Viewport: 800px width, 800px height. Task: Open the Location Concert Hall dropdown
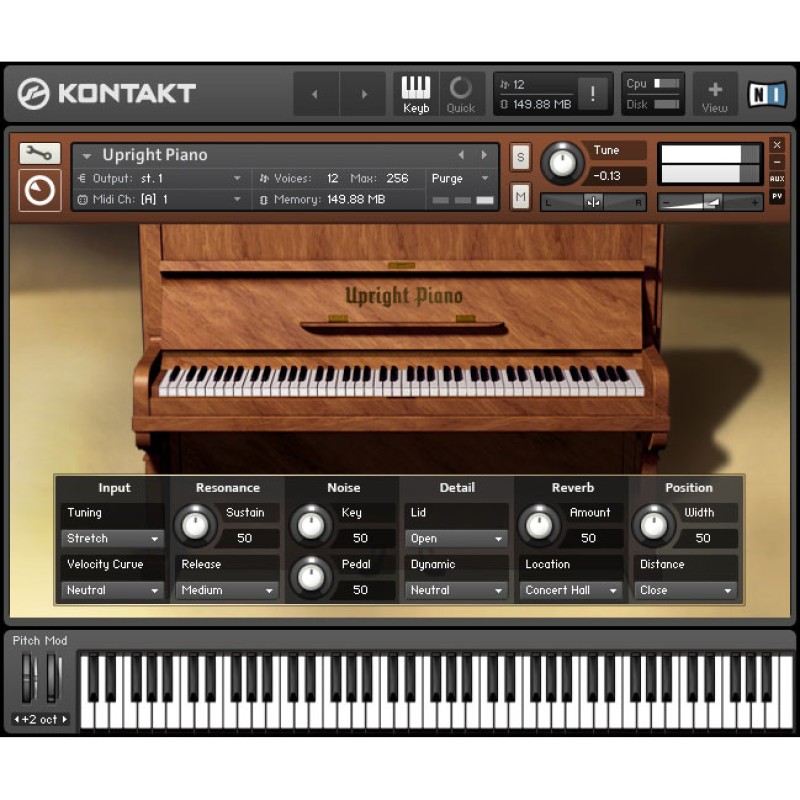pos(571,590)
